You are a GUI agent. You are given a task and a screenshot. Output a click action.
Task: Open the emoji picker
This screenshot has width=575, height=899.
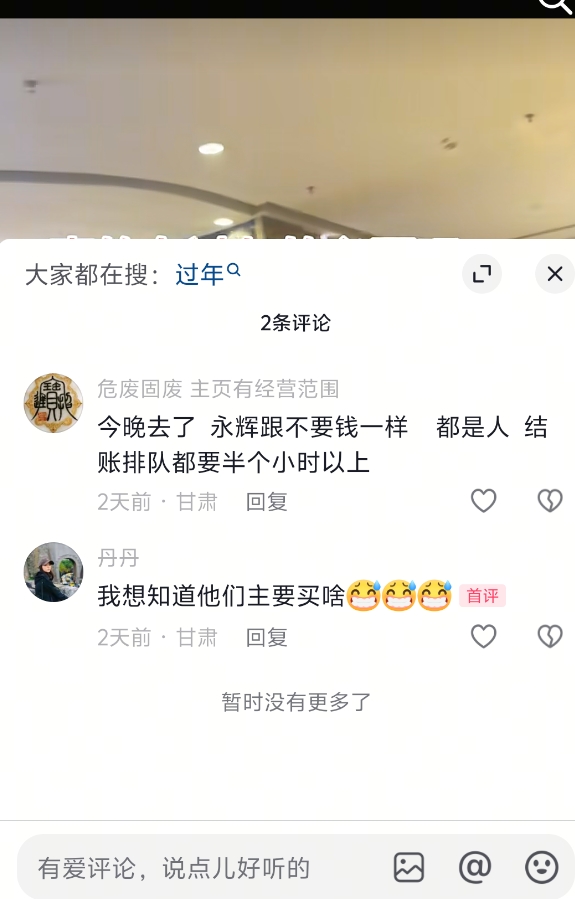542,867
